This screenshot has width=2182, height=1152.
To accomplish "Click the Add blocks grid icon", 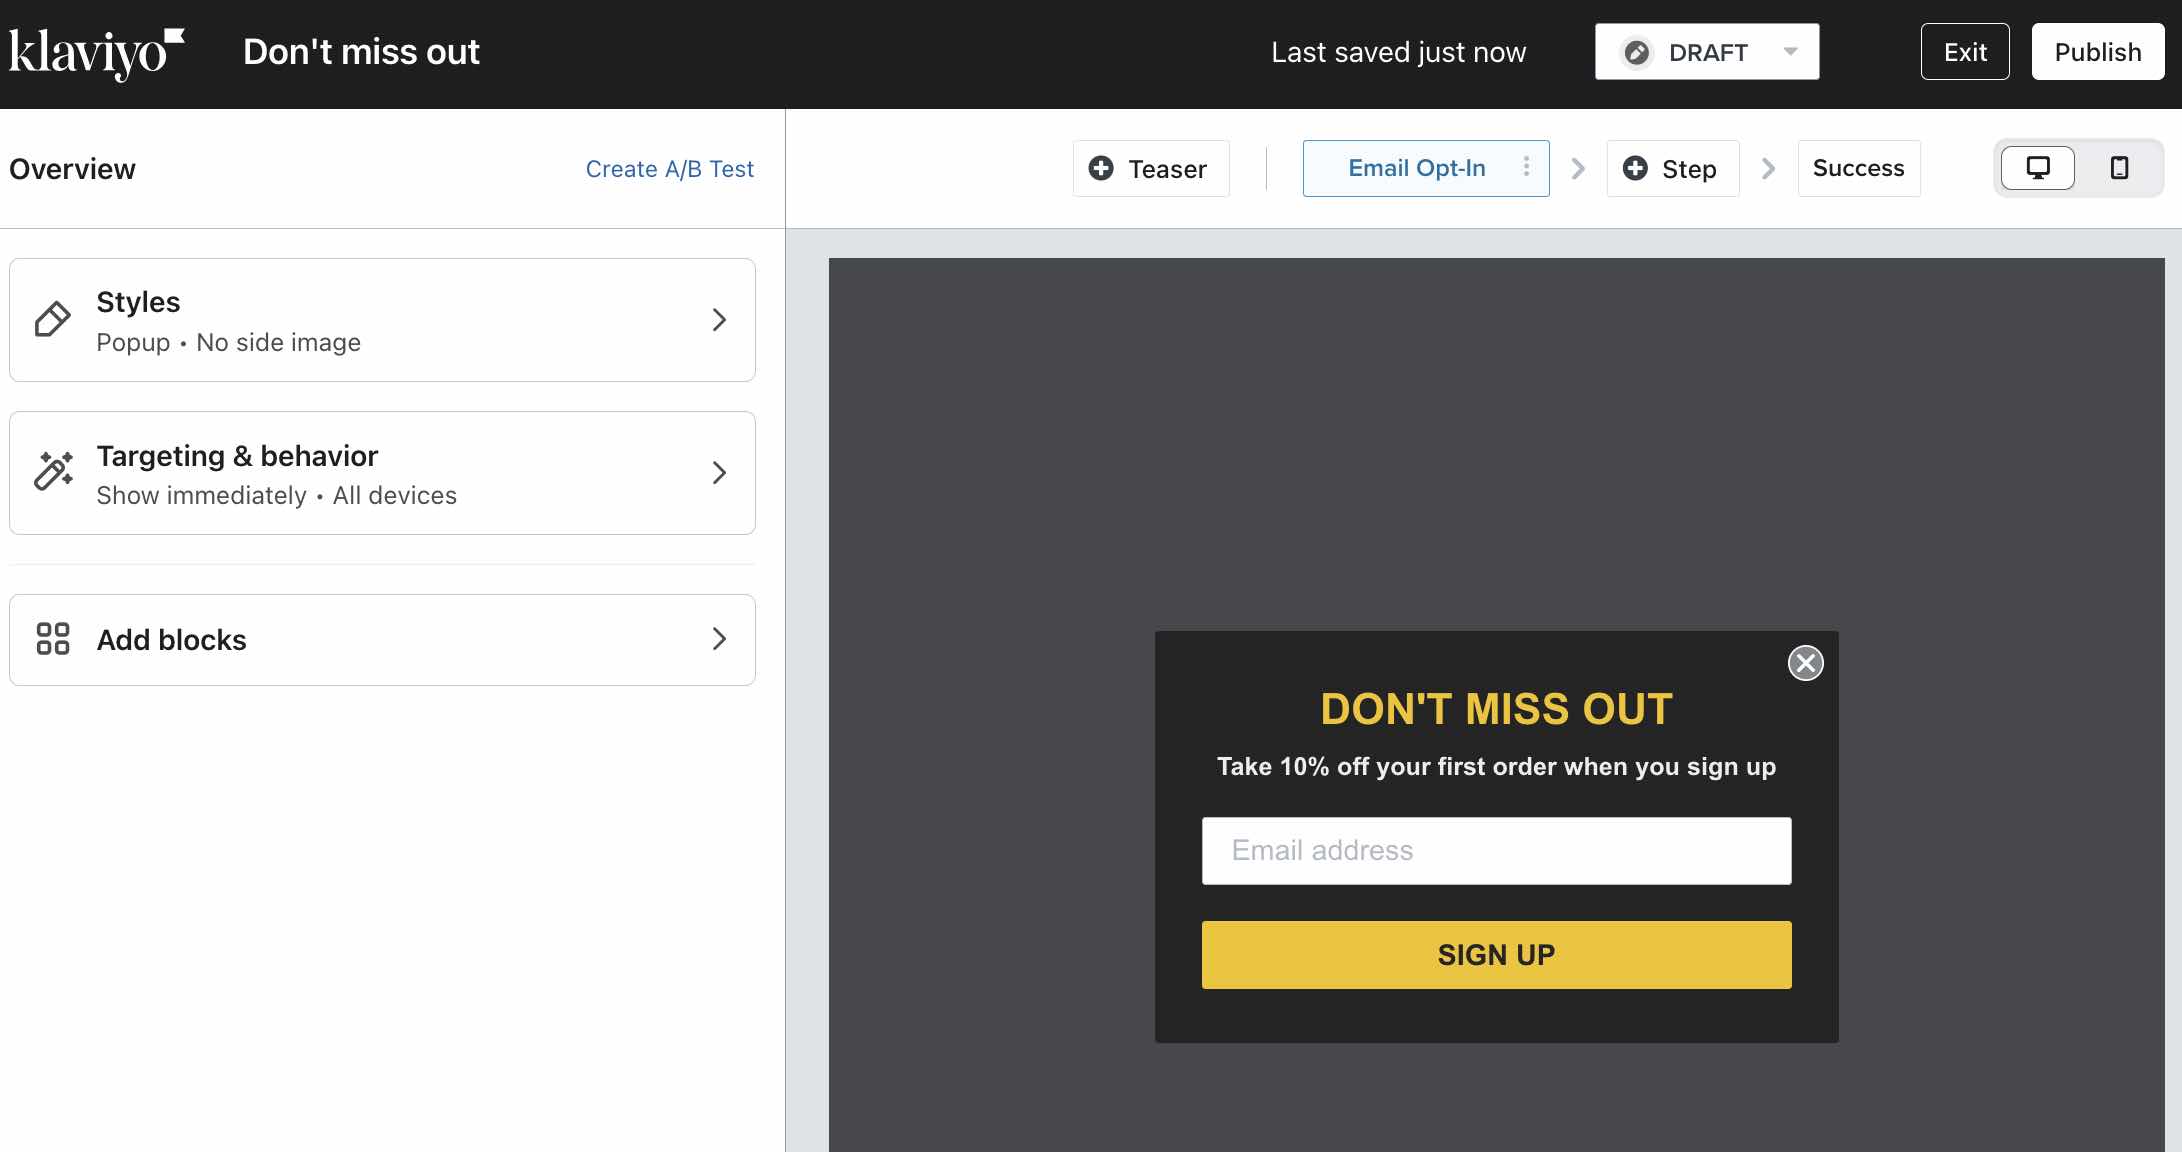I will 53,638.
